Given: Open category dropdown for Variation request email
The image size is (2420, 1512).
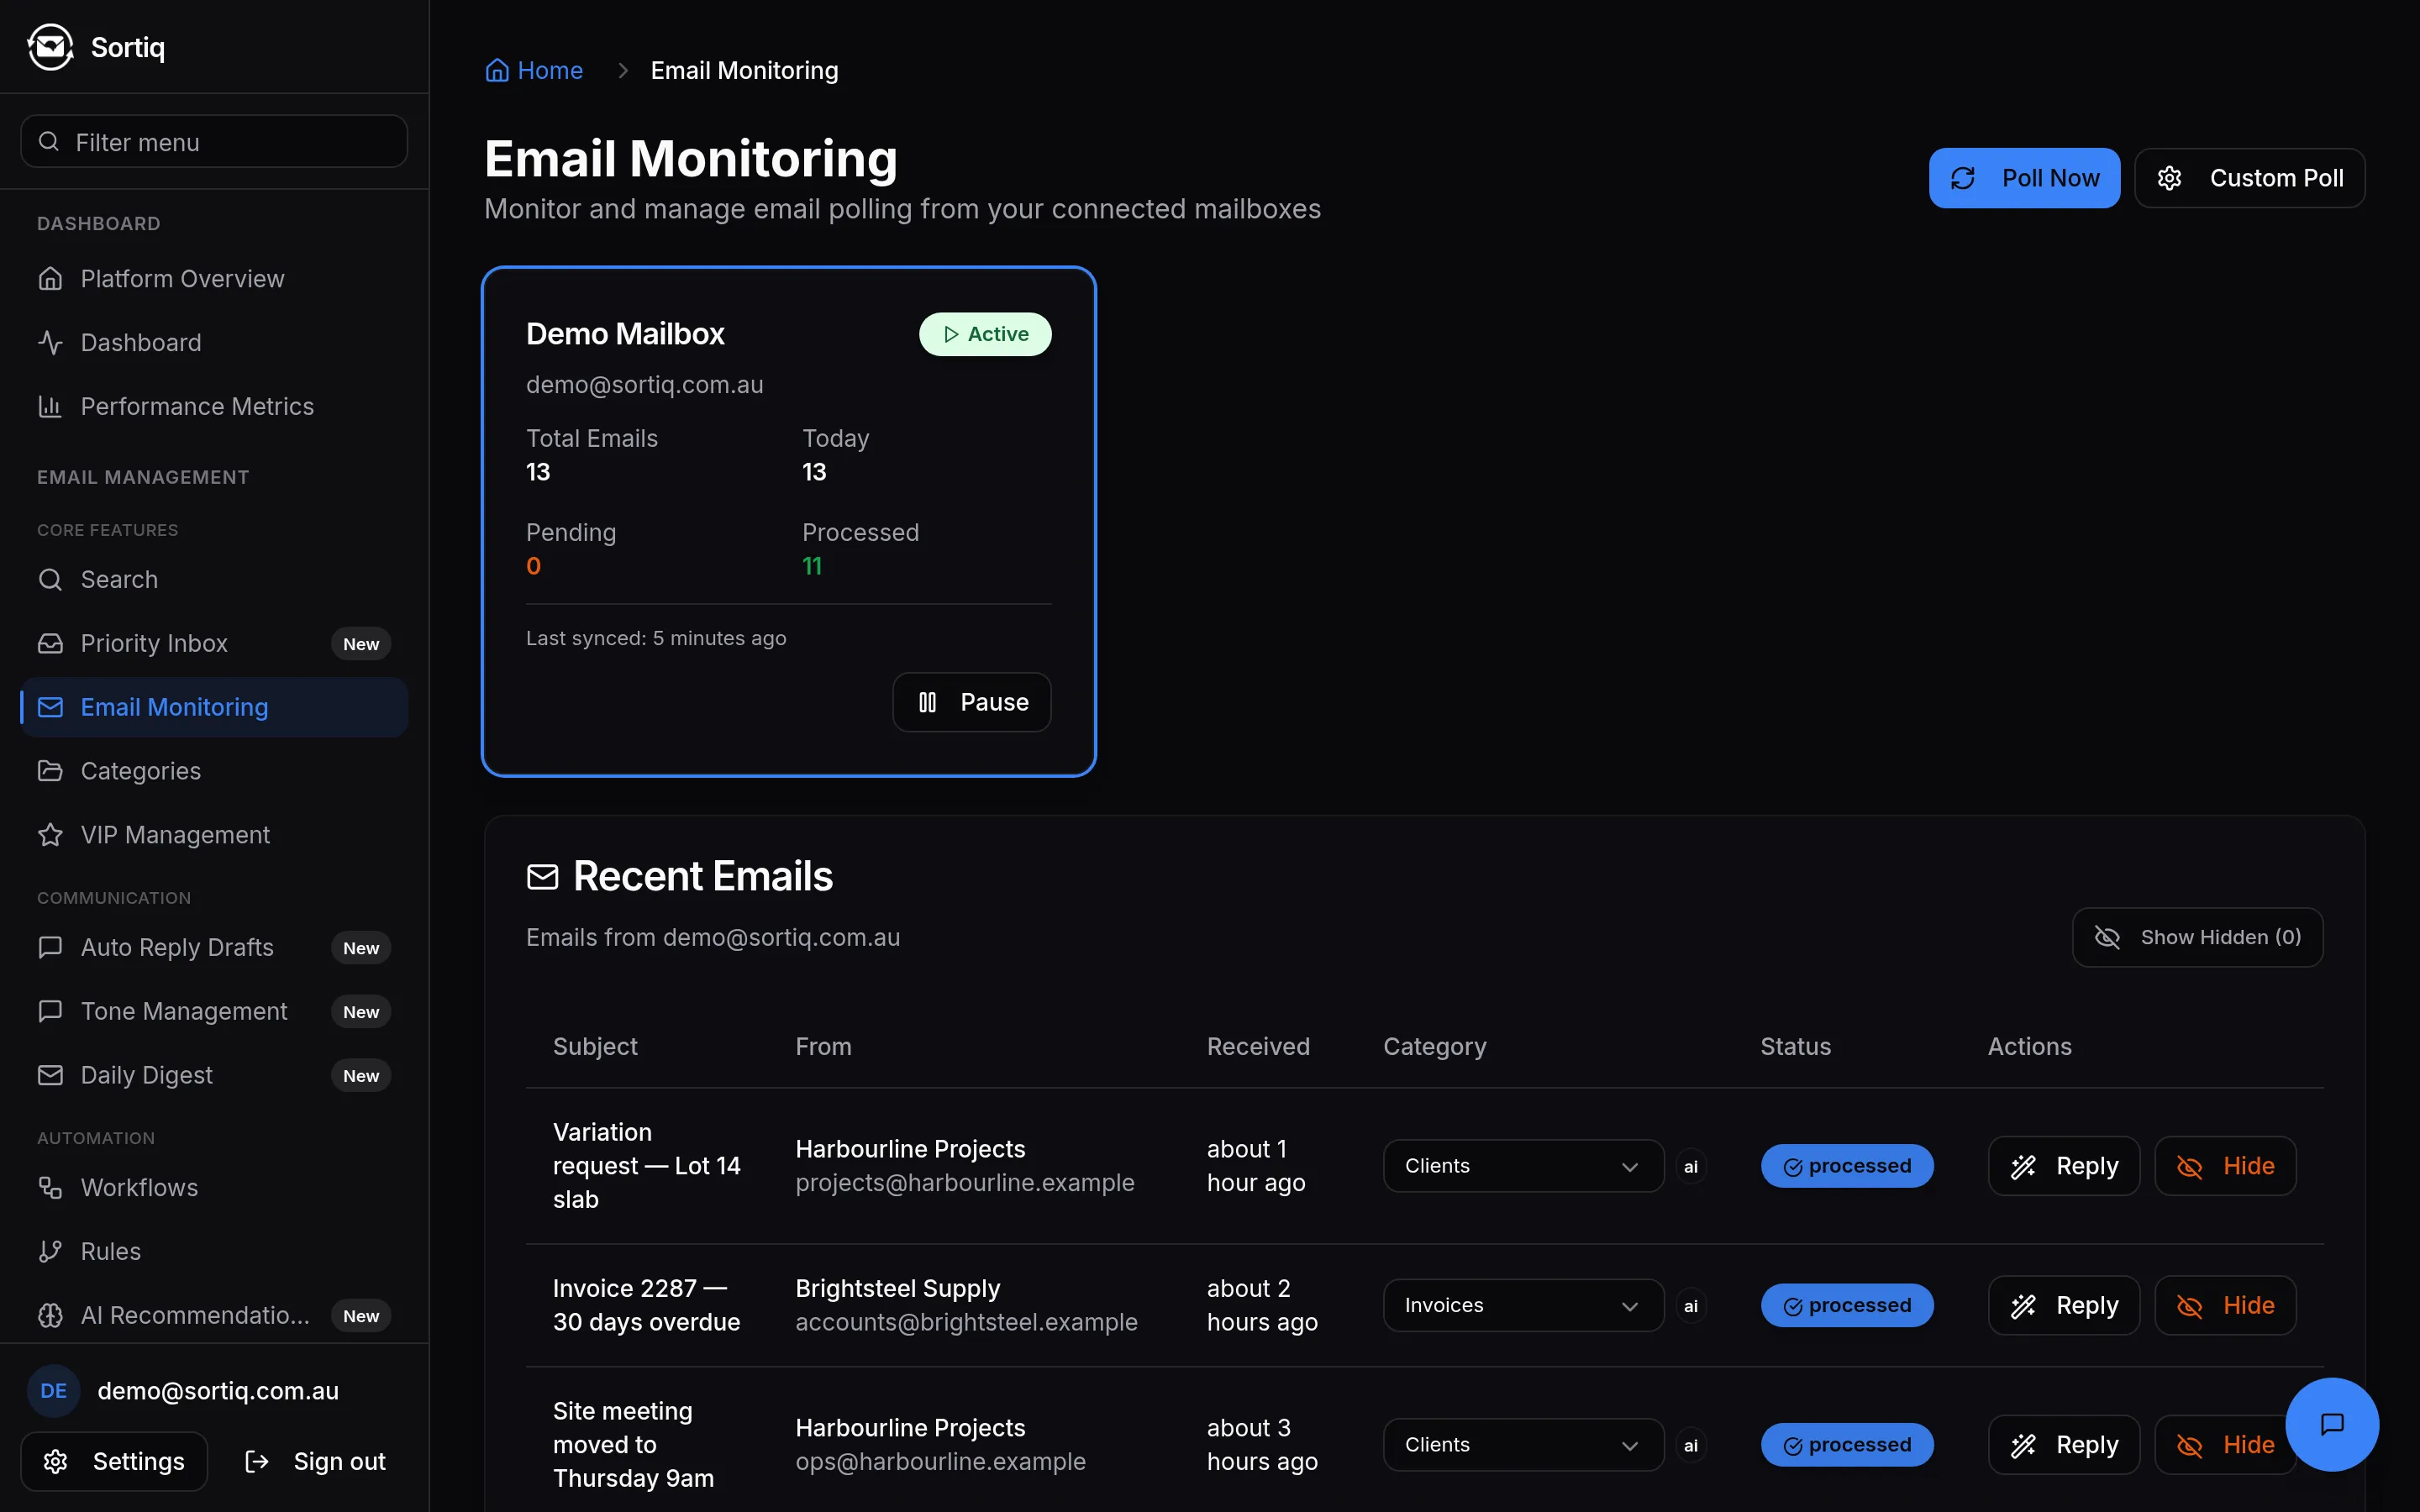Looking at the screenshot, I should (x=1523, y=1166).
